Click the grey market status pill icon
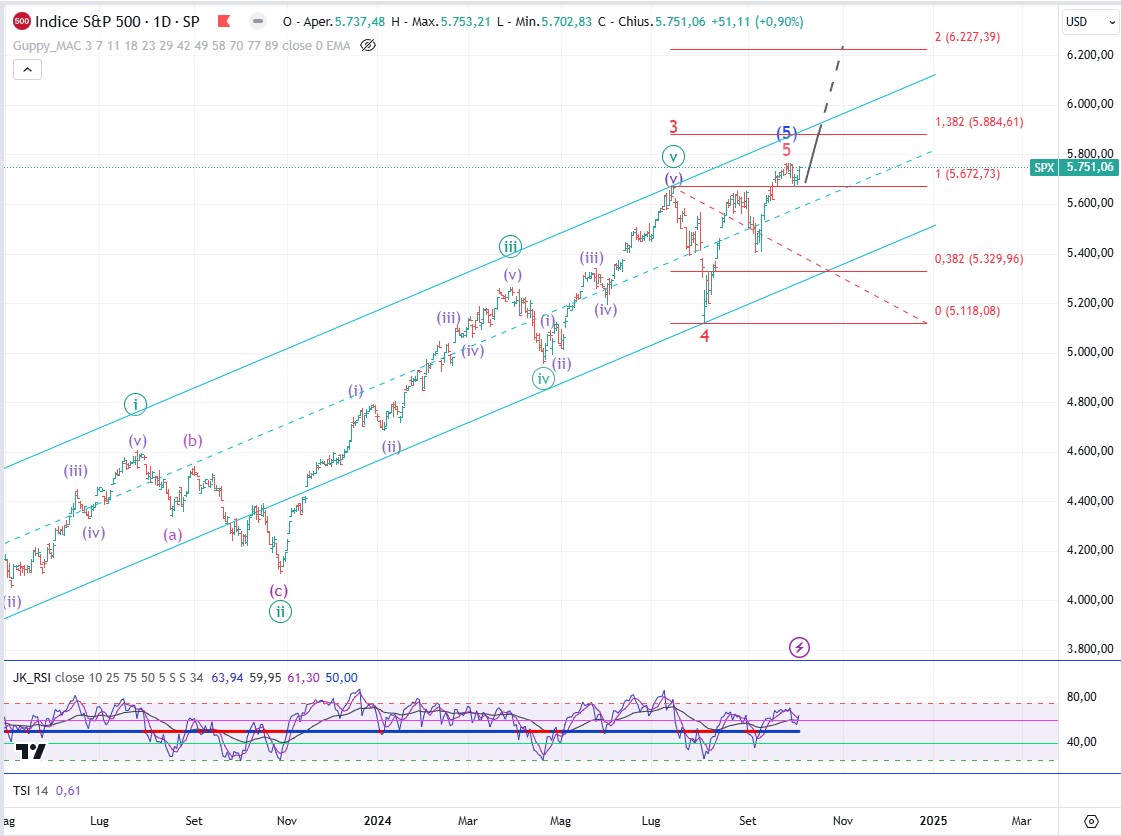Screen dimensions: 1121x836 (258, 21)
